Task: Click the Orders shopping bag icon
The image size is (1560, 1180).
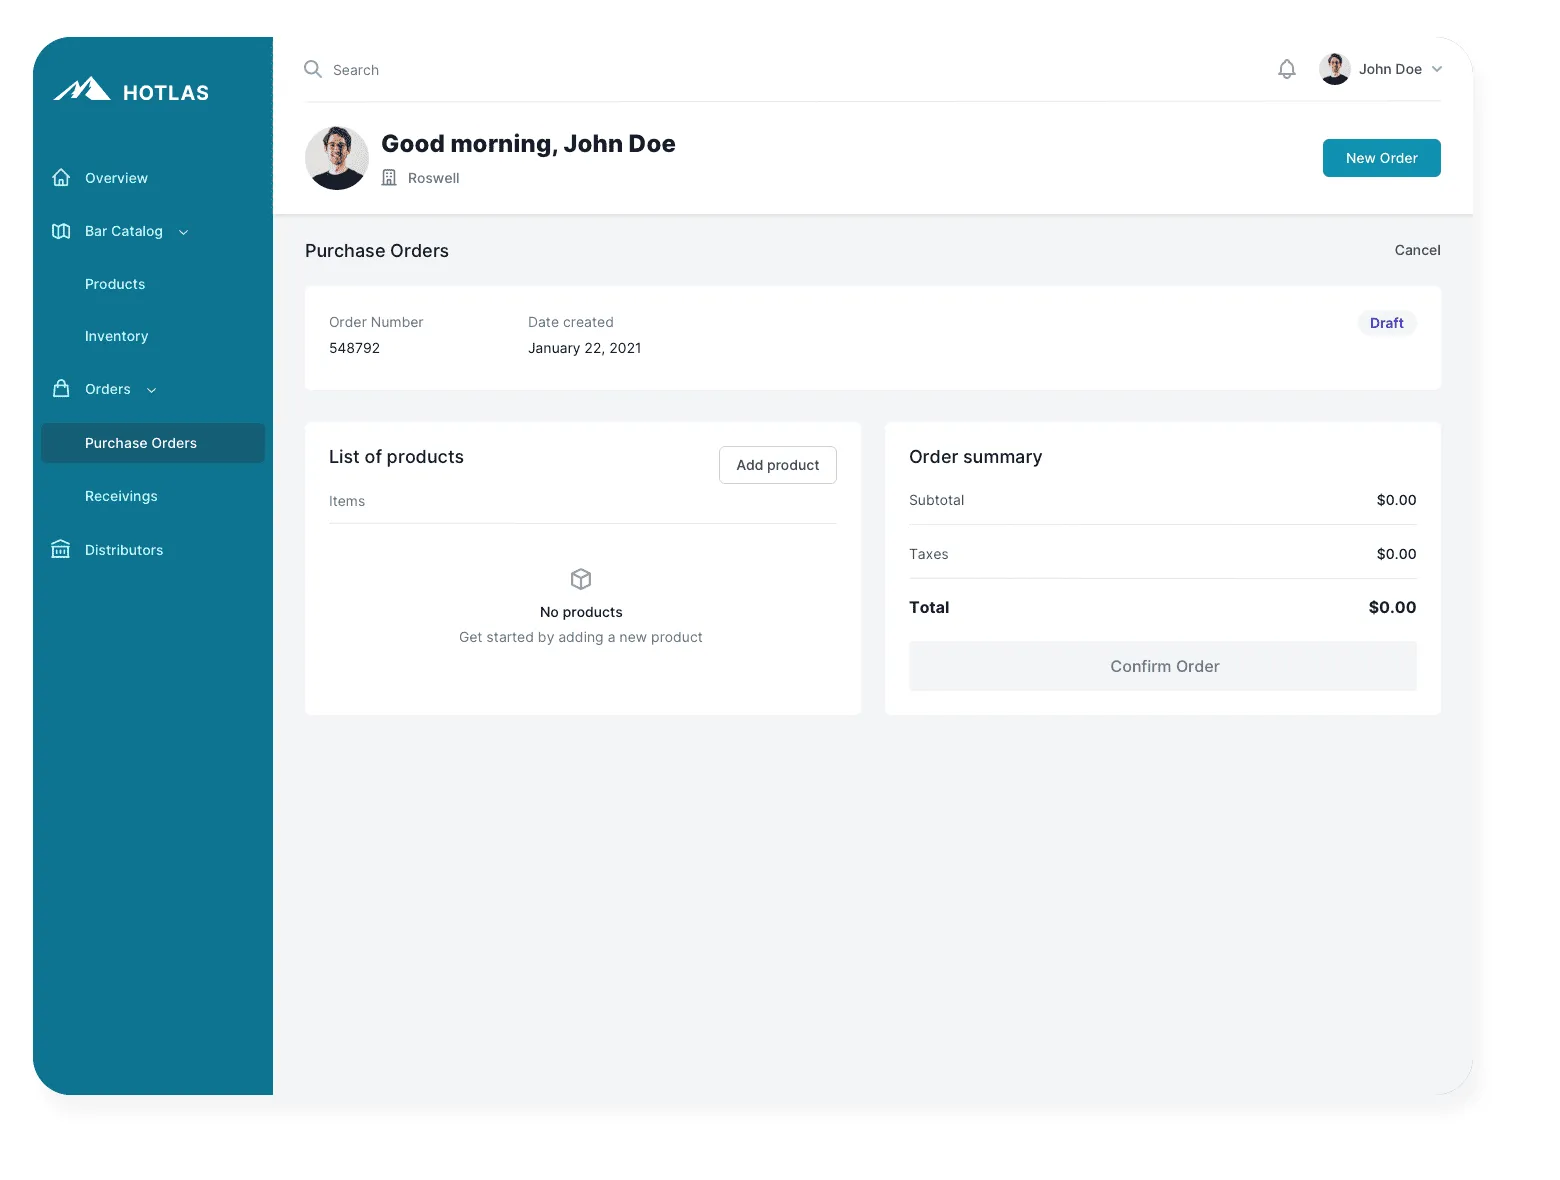Action: click(61, 388)
